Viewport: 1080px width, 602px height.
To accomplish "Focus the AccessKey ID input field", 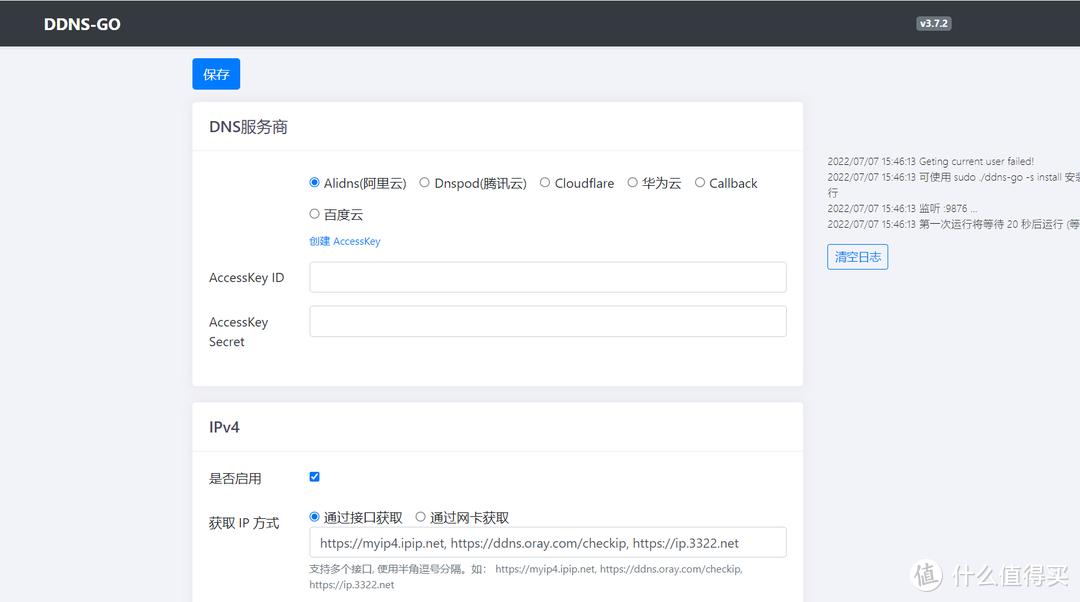I will click(547, 277).
